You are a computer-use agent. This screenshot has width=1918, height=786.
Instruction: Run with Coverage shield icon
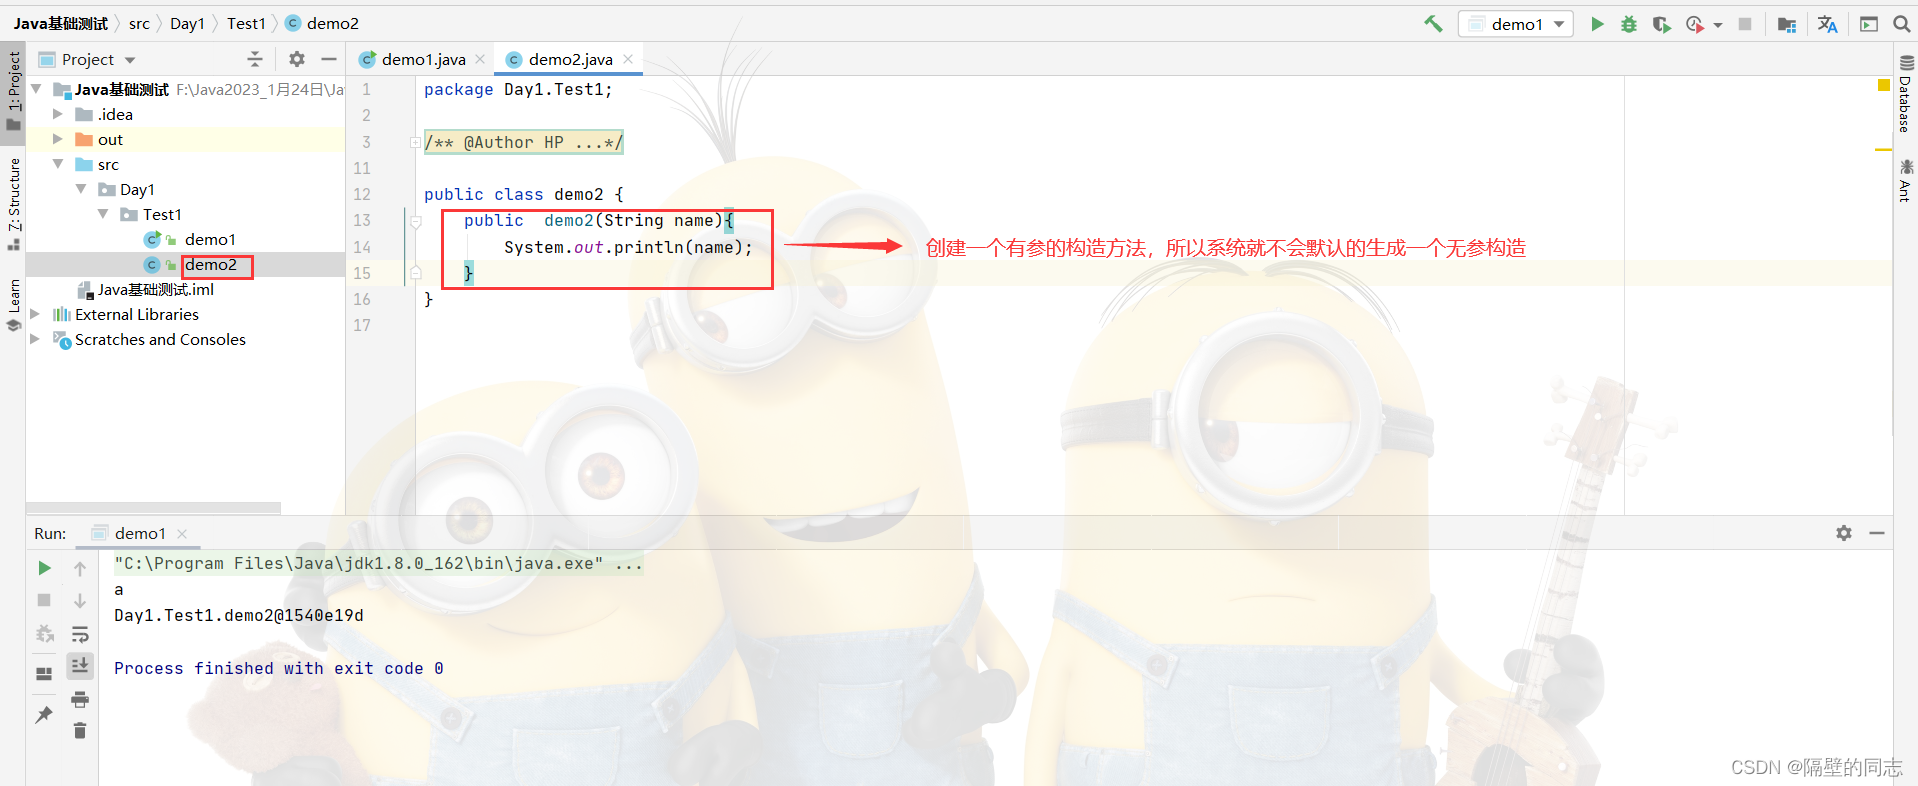point(1661,24)
